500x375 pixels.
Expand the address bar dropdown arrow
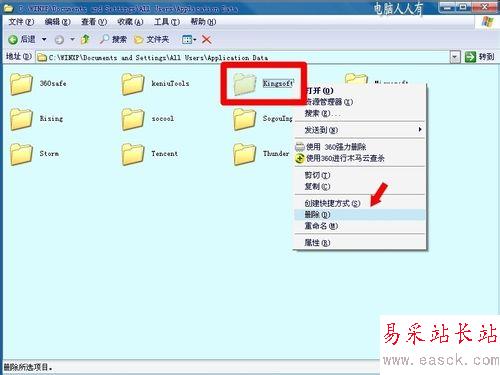pyautogui.click(x=455, y=57)
